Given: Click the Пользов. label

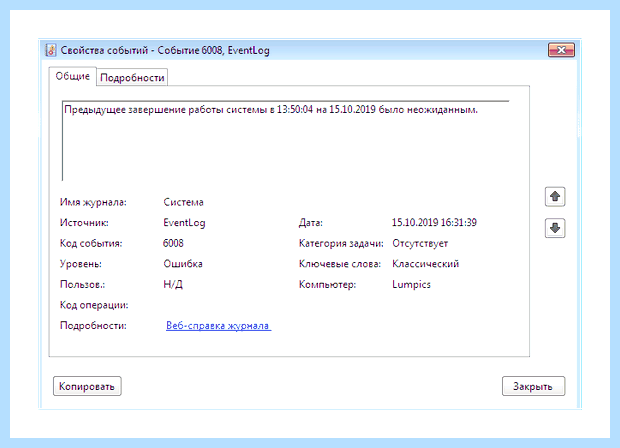Looking at the screenshot, I should tap(82, 285).
